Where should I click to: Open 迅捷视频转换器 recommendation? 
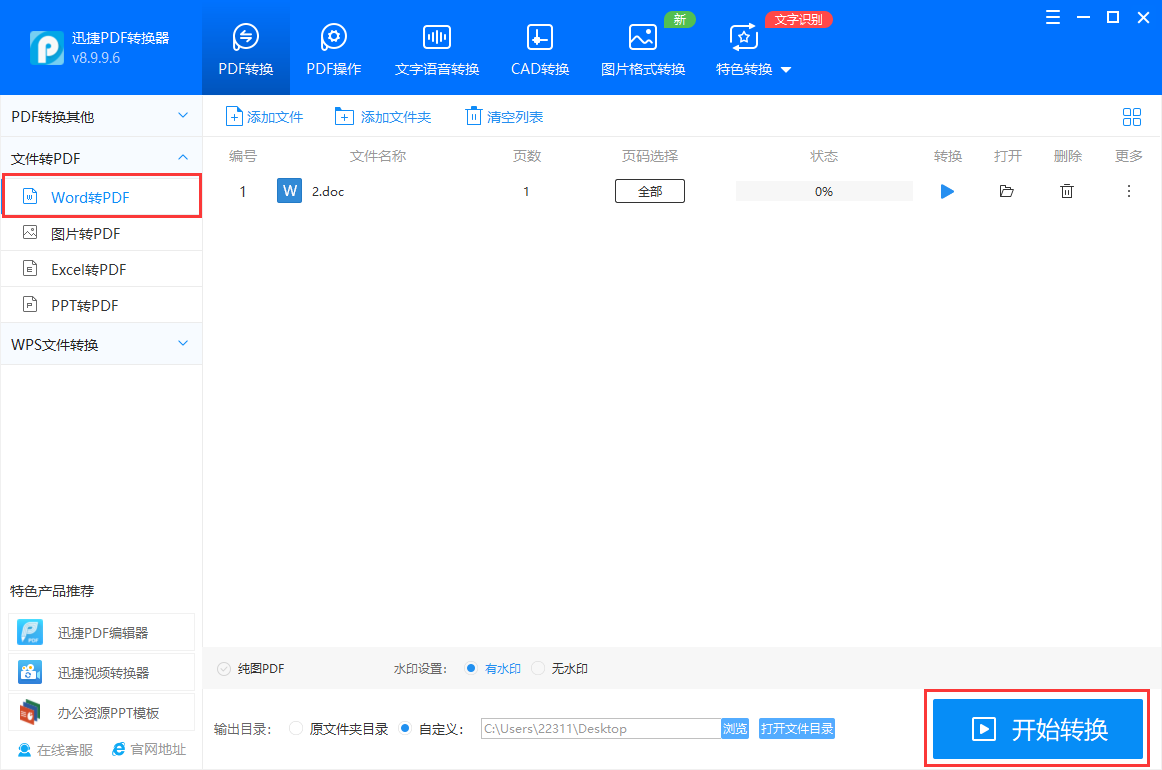(x=100, y=672)
